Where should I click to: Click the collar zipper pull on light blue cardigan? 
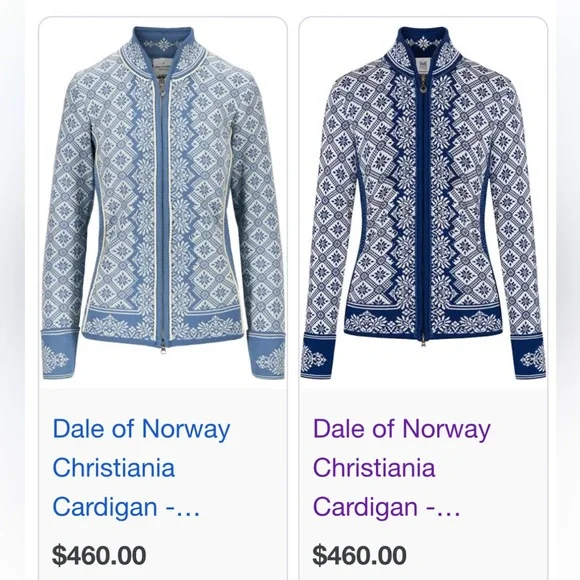(163, 85)
